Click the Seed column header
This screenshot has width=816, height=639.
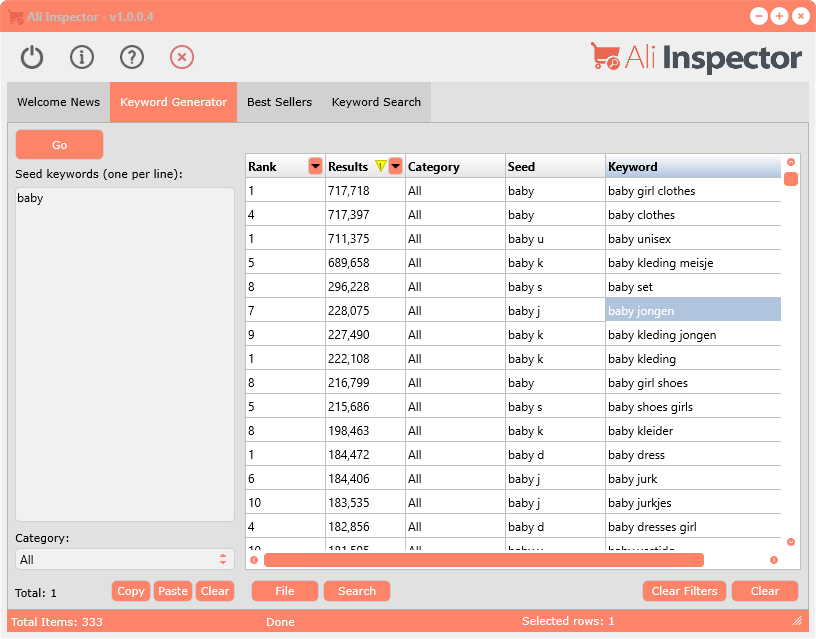tap(555, 167)
